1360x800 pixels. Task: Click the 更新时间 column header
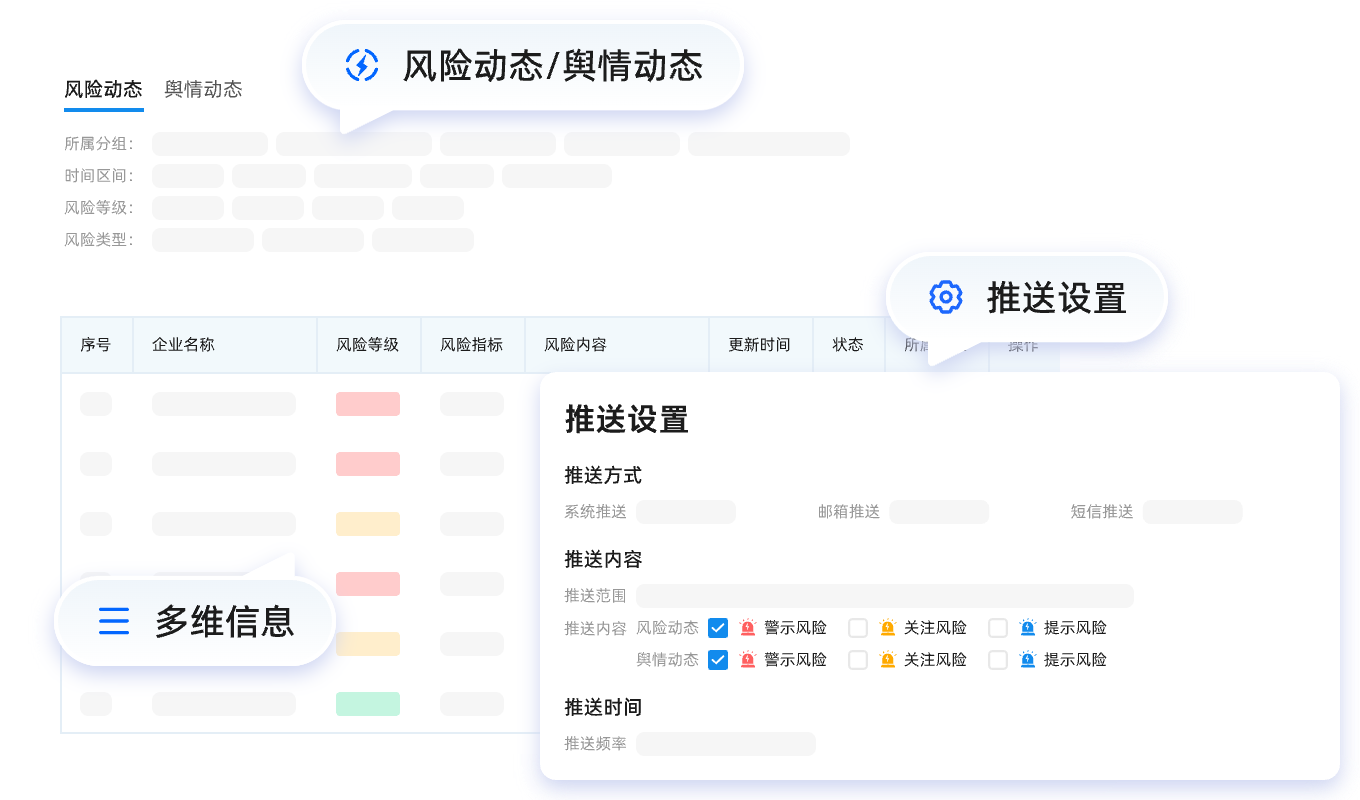(x=759, y=345)
